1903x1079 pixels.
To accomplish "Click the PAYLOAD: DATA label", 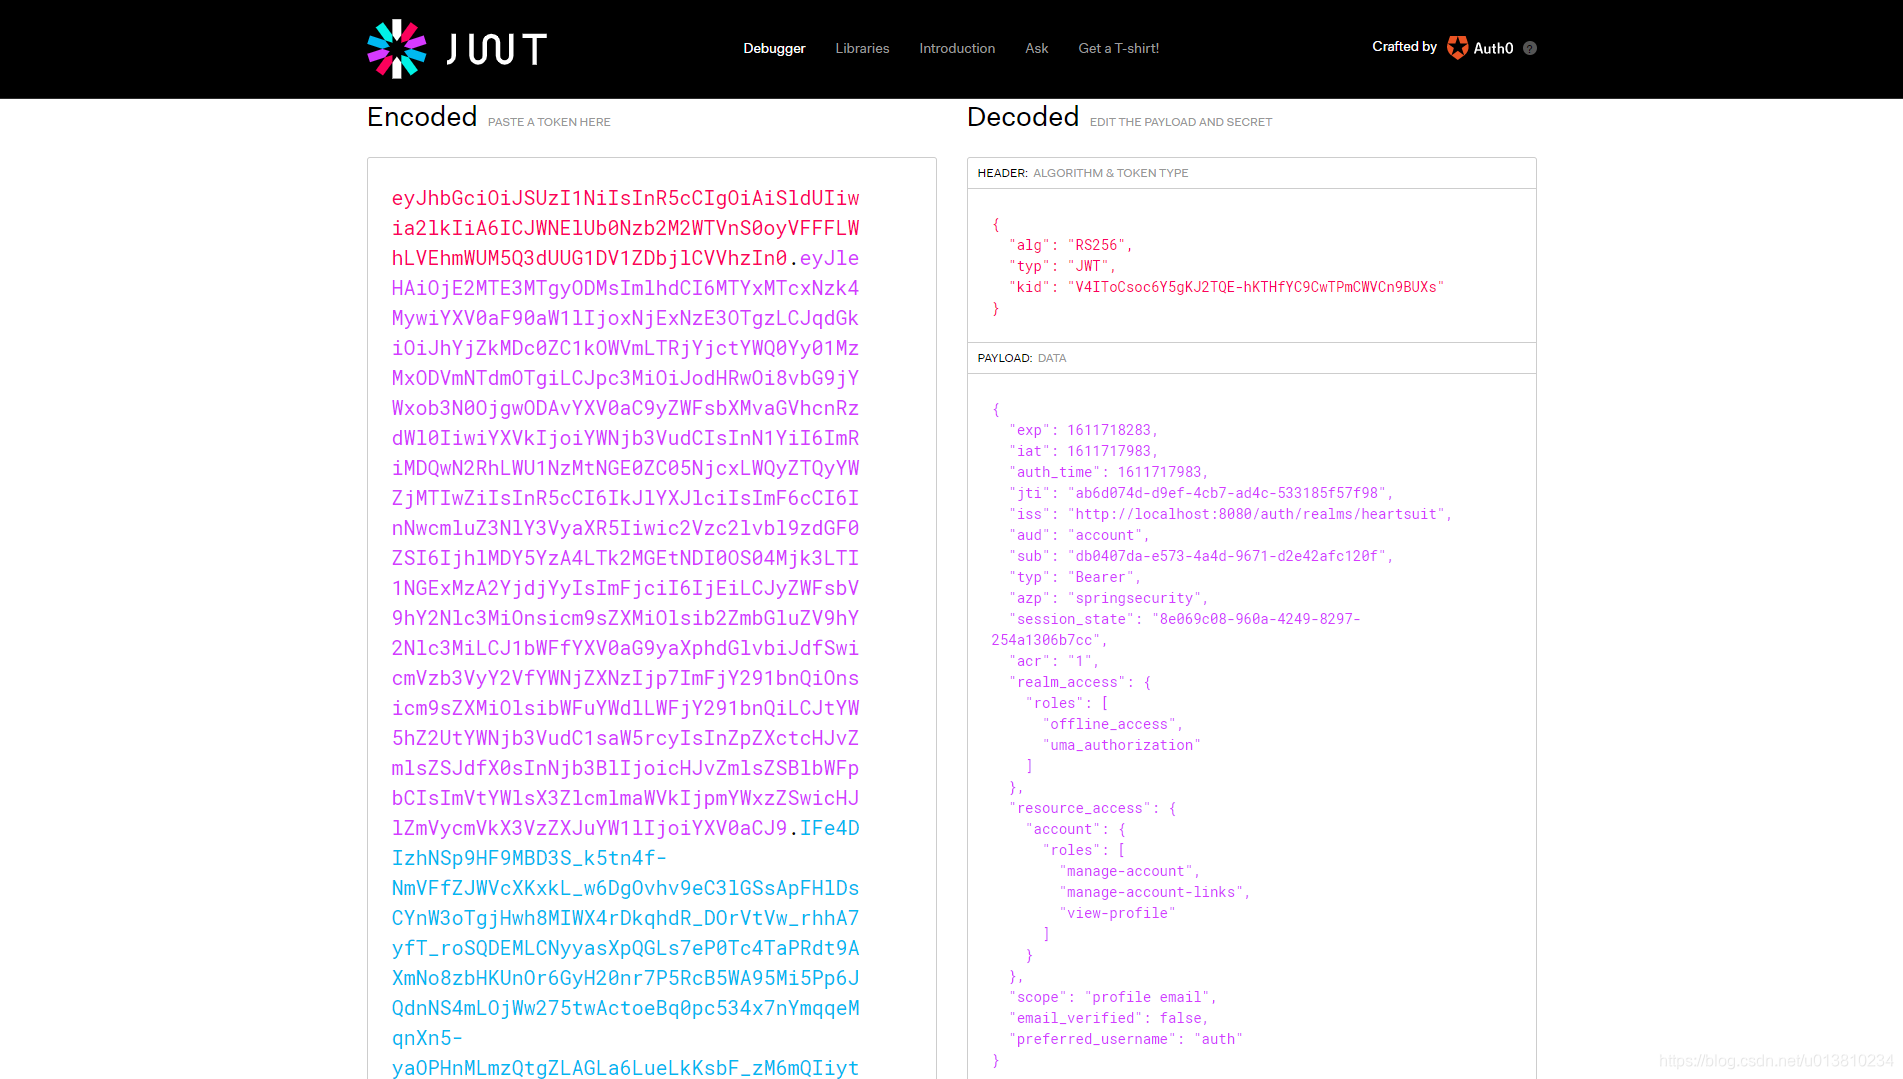I will tap(1022, 358).
